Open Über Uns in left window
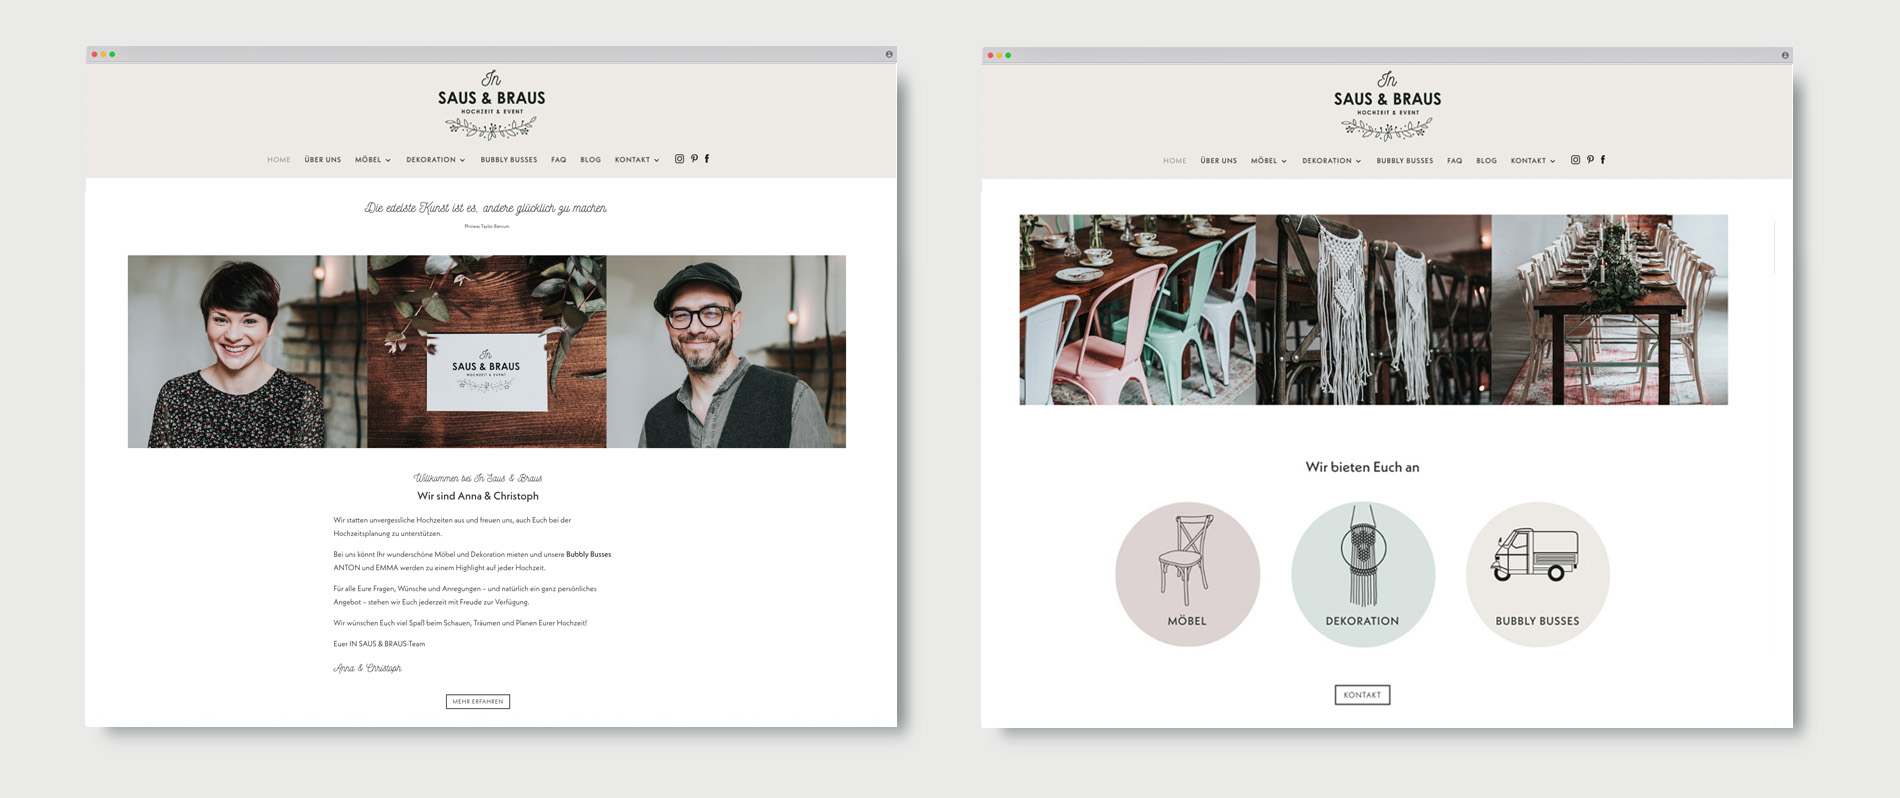This screenshot has width=1900, height=798. point(323,160)
